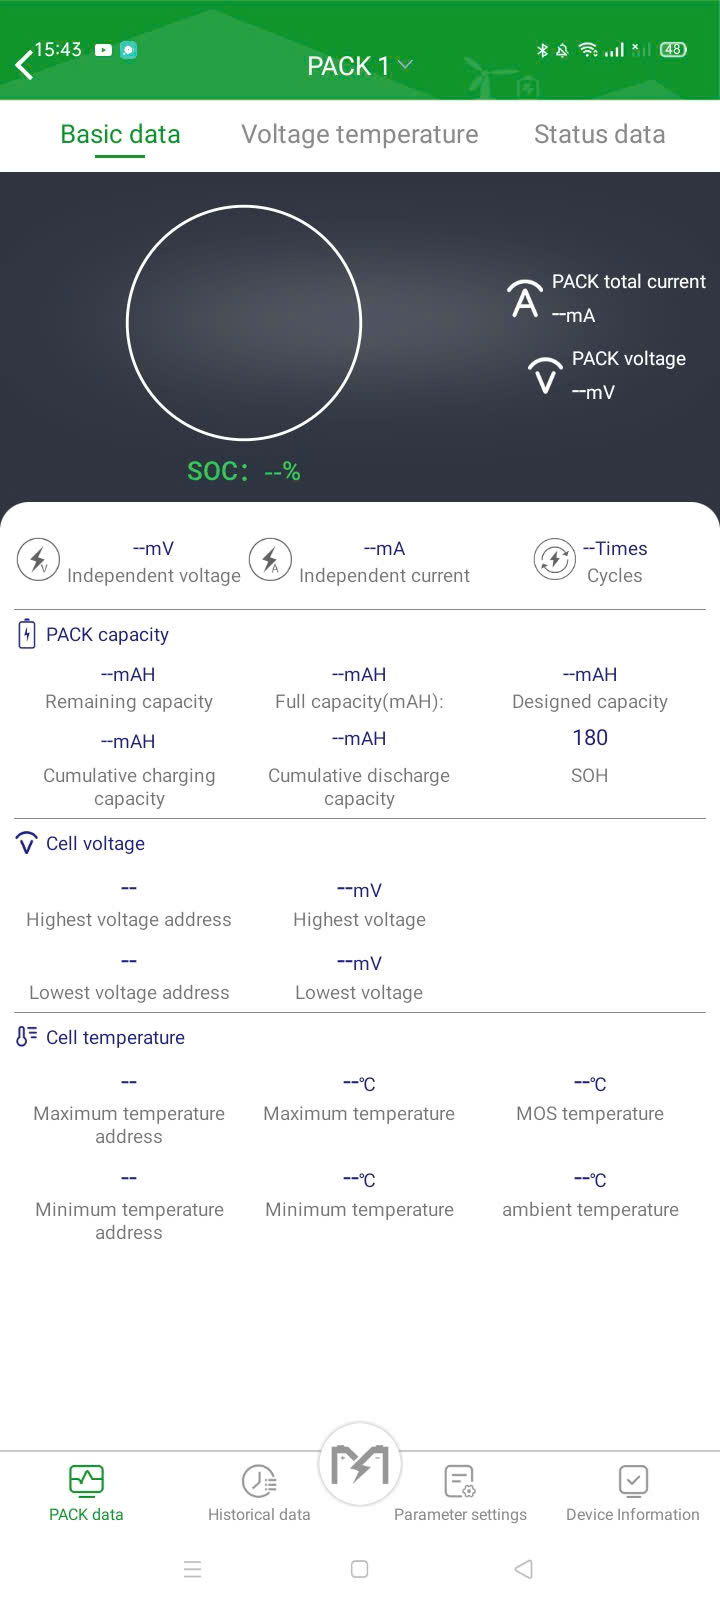Image resolution: width=720 pixels, height=1600 pixels.
Task: Tap the Cell voltage section icon
Action: 27,843
